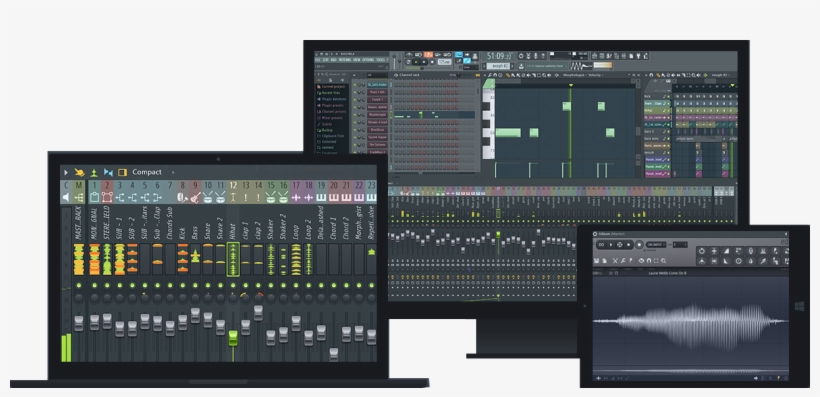
Task: Select the Chords Sub mixer track label
Action: click(170, 223)
